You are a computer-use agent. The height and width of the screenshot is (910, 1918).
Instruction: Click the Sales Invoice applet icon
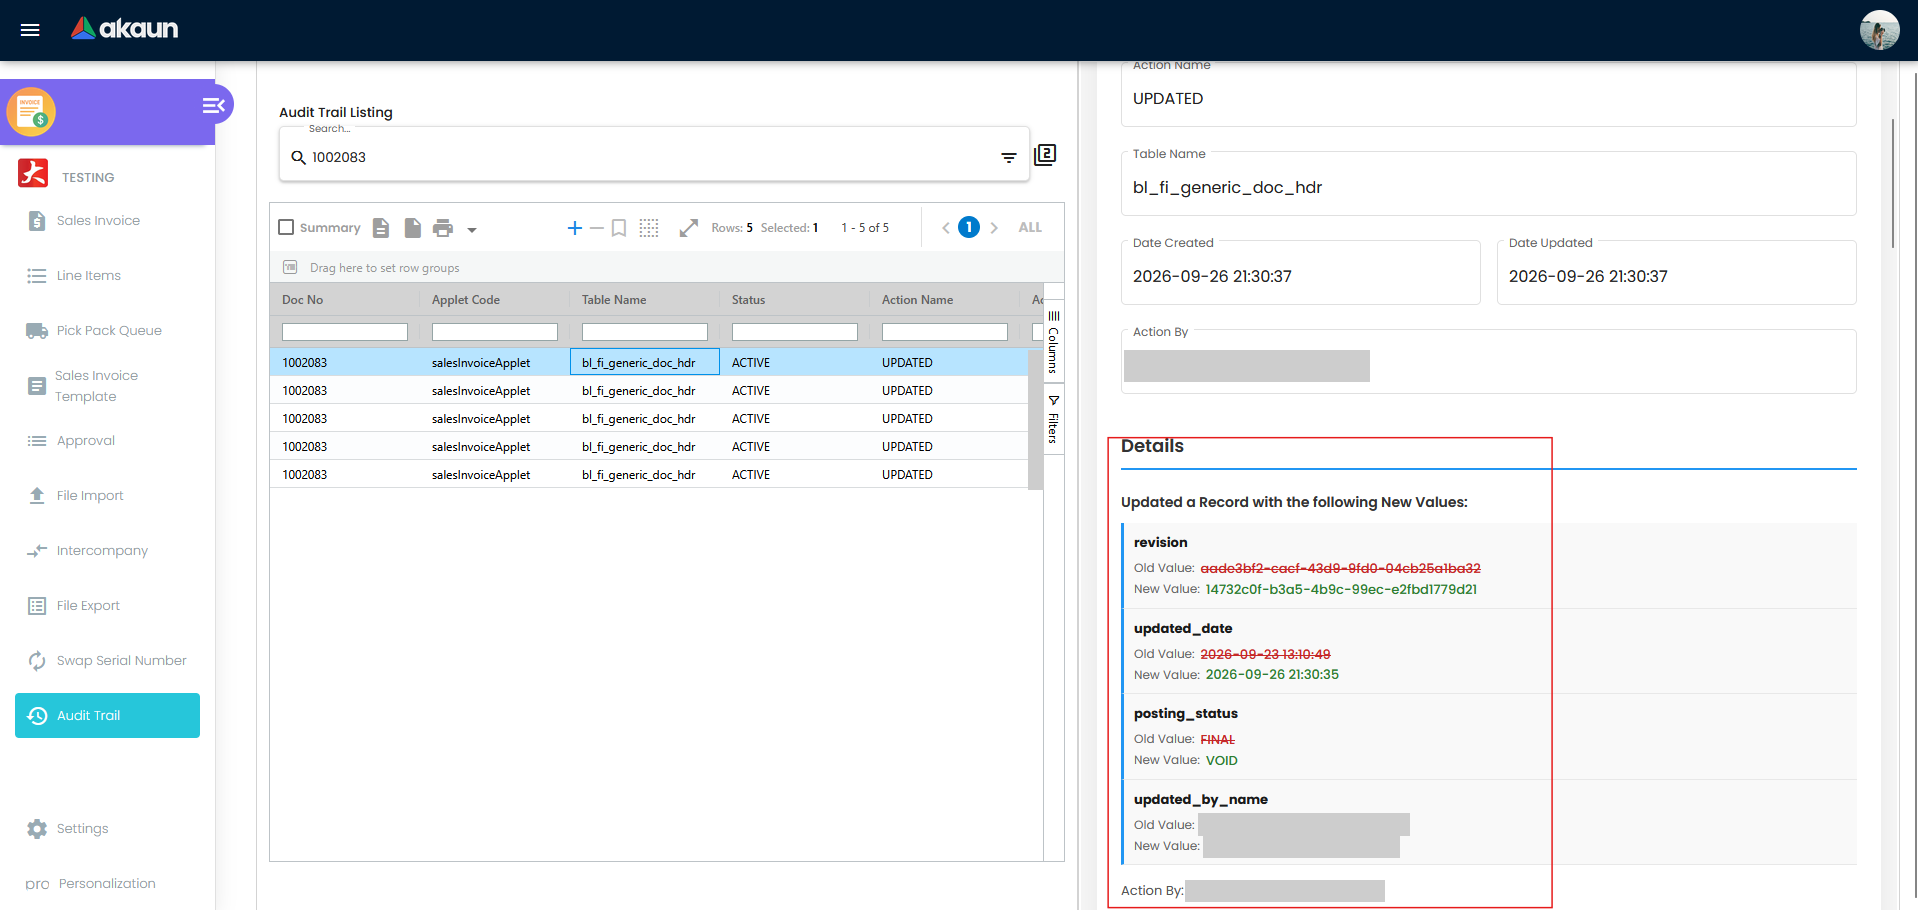click(x=31, y=112)
